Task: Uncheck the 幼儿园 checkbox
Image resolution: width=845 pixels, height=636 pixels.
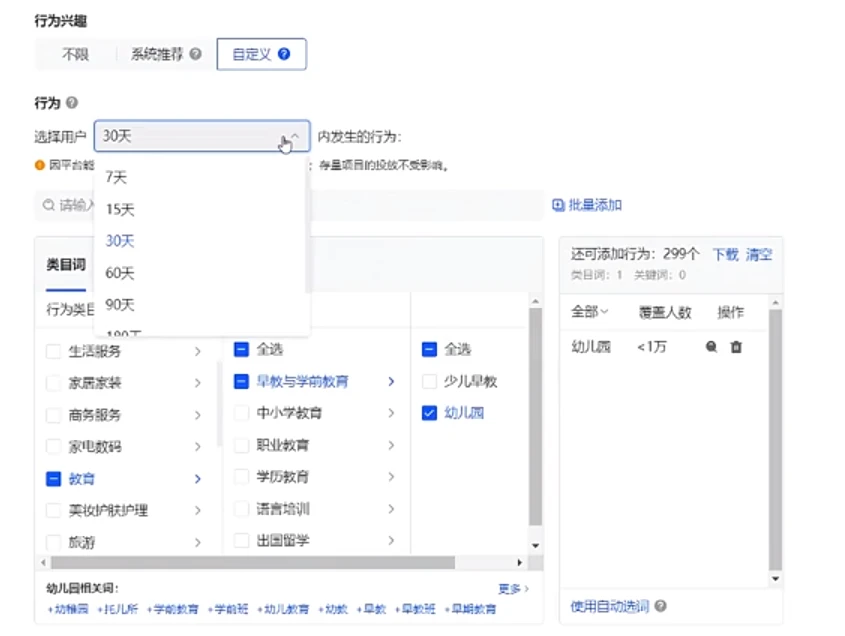Action: point(429,412)
